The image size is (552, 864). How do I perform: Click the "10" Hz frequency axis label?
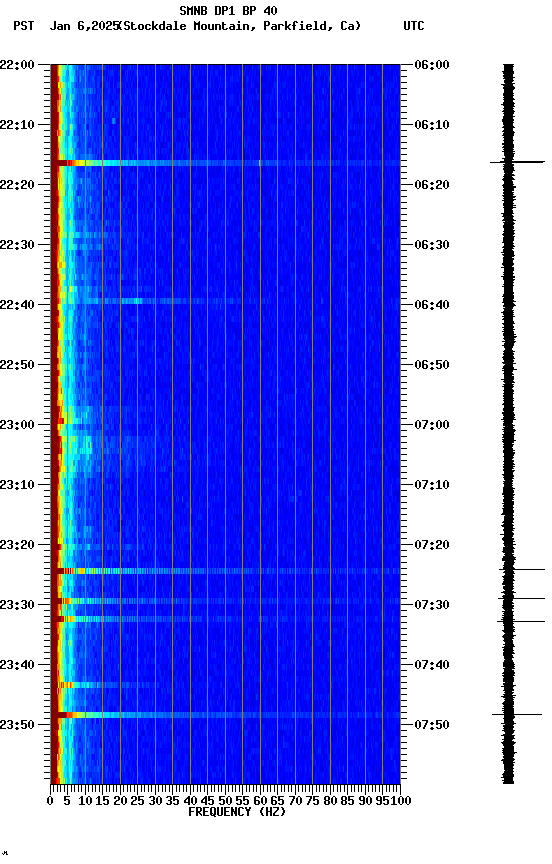tap(85, 801)
